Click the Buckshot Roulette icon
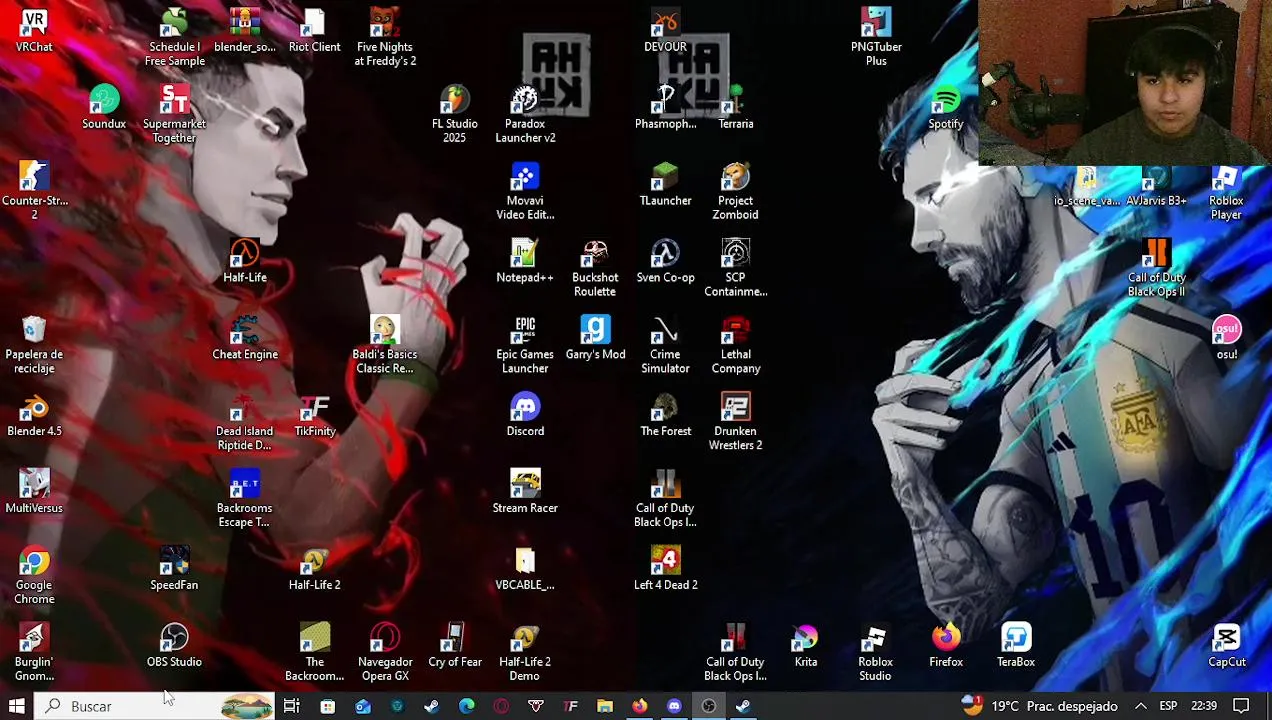1272x720 pixels. [x=595, y=269]
